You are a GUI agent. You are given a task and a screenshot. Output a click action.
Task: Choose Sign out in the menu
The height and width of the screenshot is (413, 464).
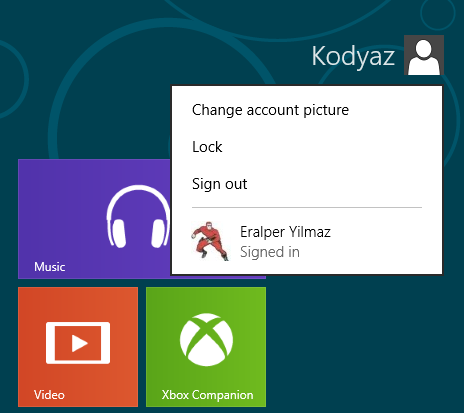click(x=220, y=184)
